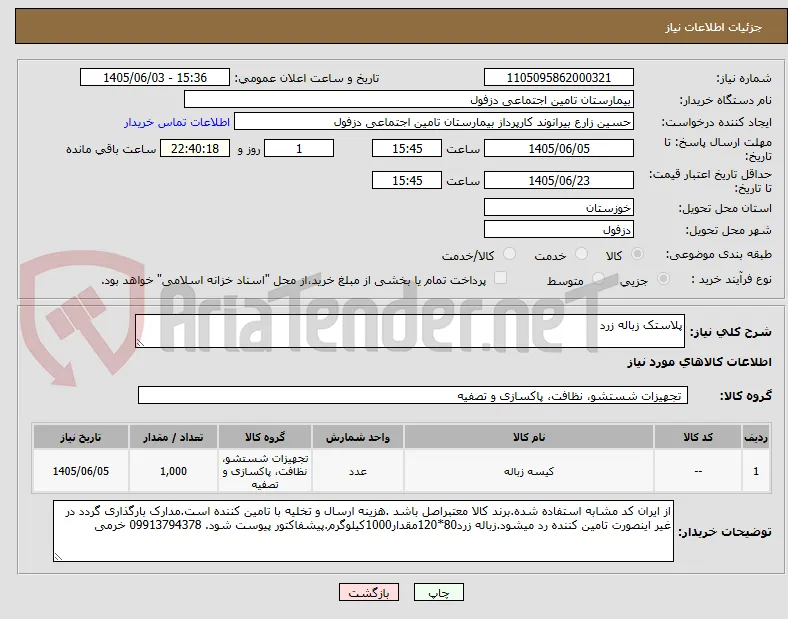
Task: Click the remaining days field showing 1
Action: tap(299, 149)
